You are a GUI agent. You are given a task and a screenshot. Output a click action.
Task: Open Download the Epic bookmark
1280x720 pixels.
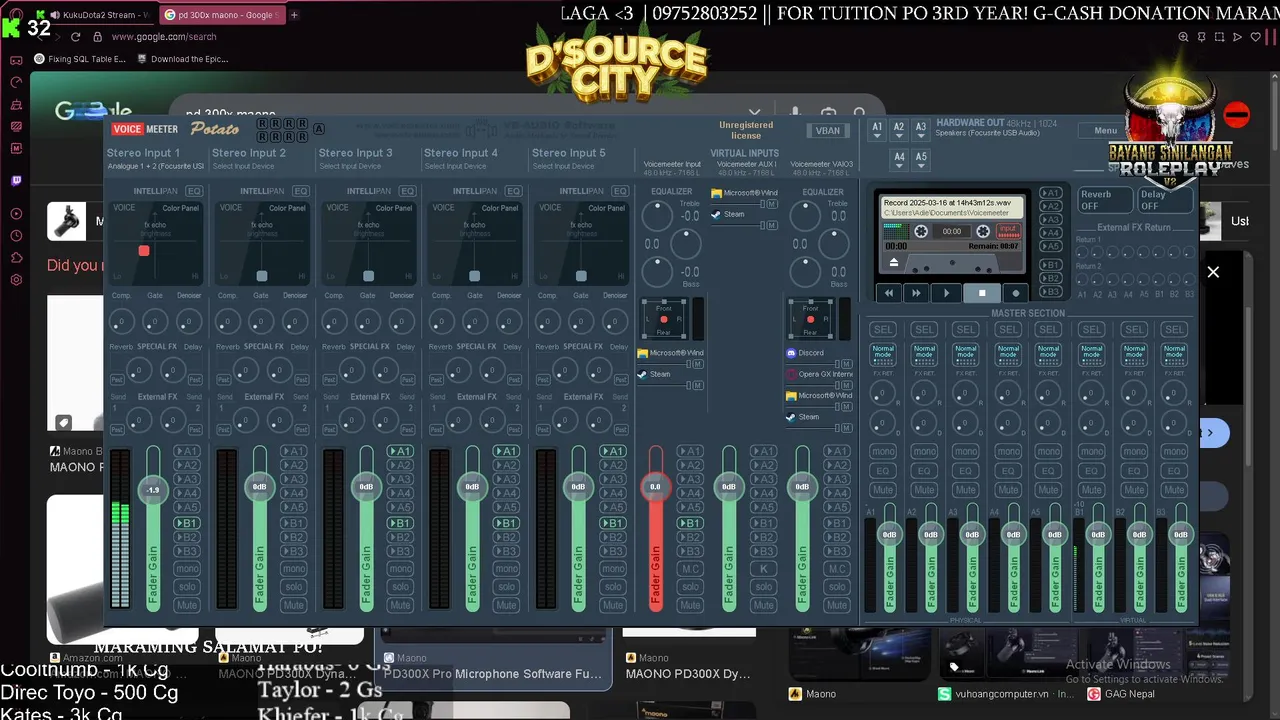182,59
